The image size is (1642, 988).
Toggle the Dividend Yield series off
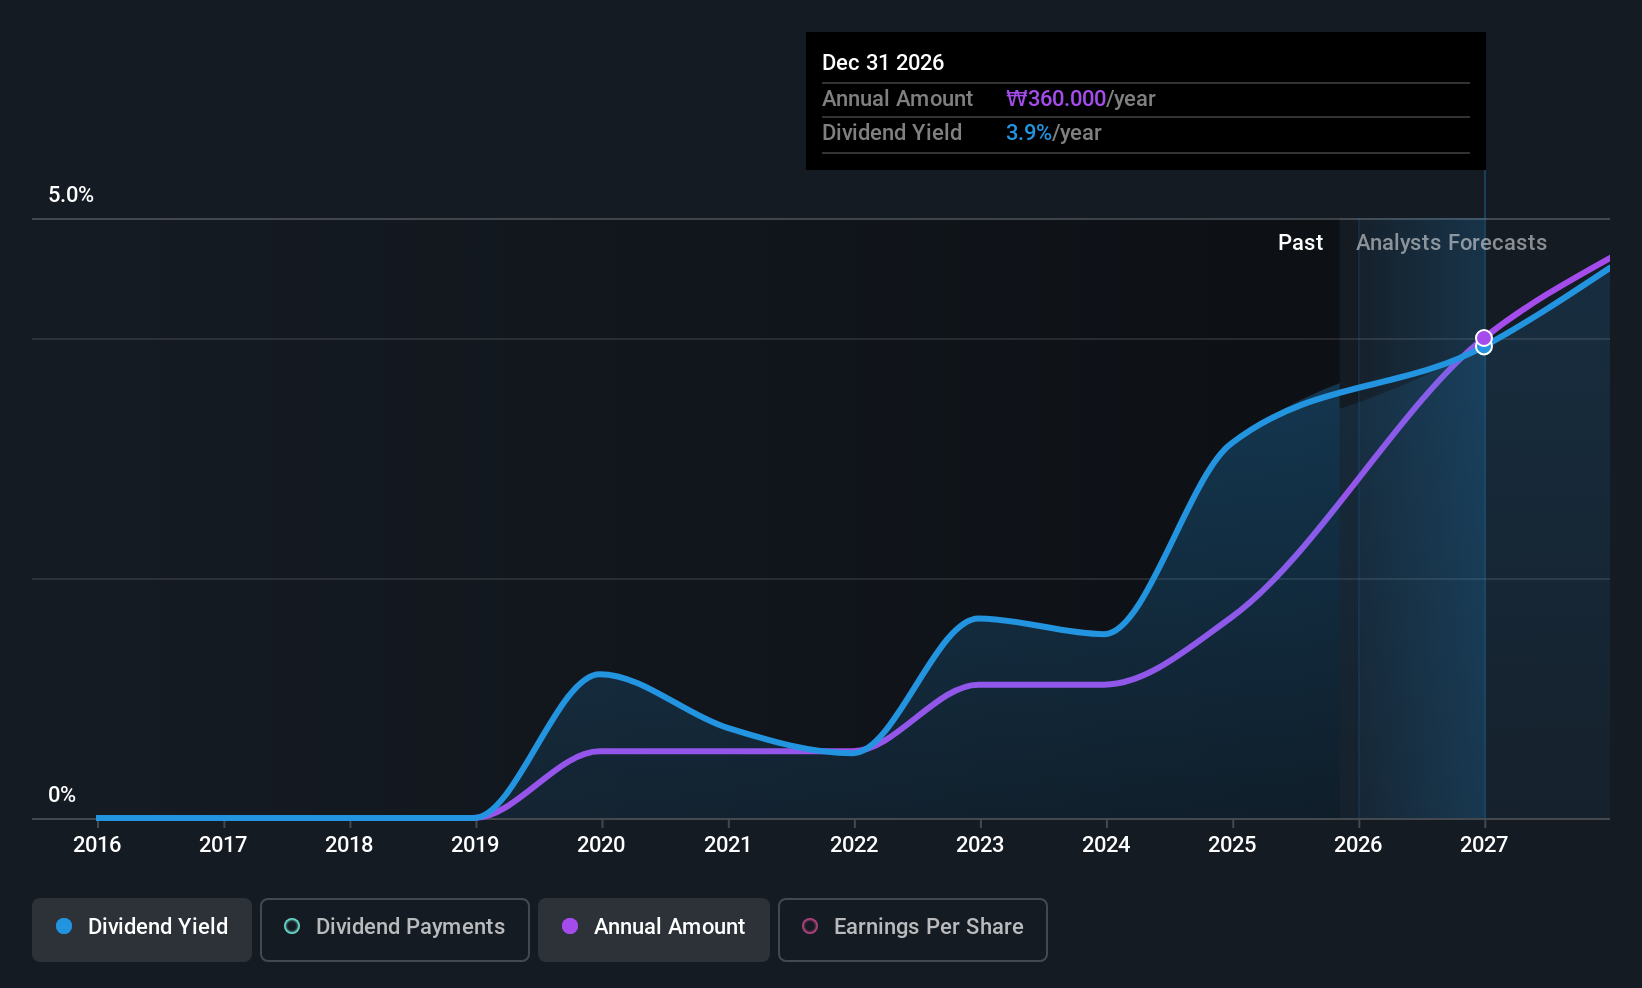[x=142, y=929]
